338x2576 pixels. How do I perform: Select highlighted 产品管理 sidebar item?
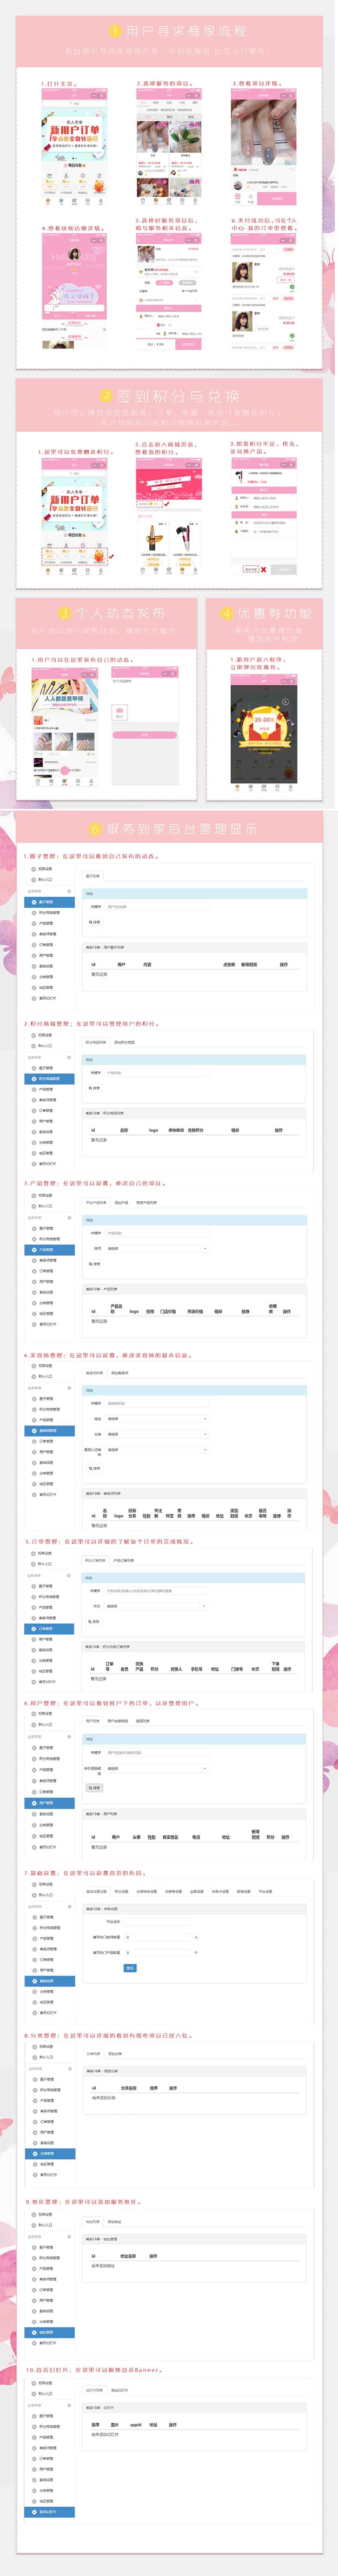[x=49, y=1250]
